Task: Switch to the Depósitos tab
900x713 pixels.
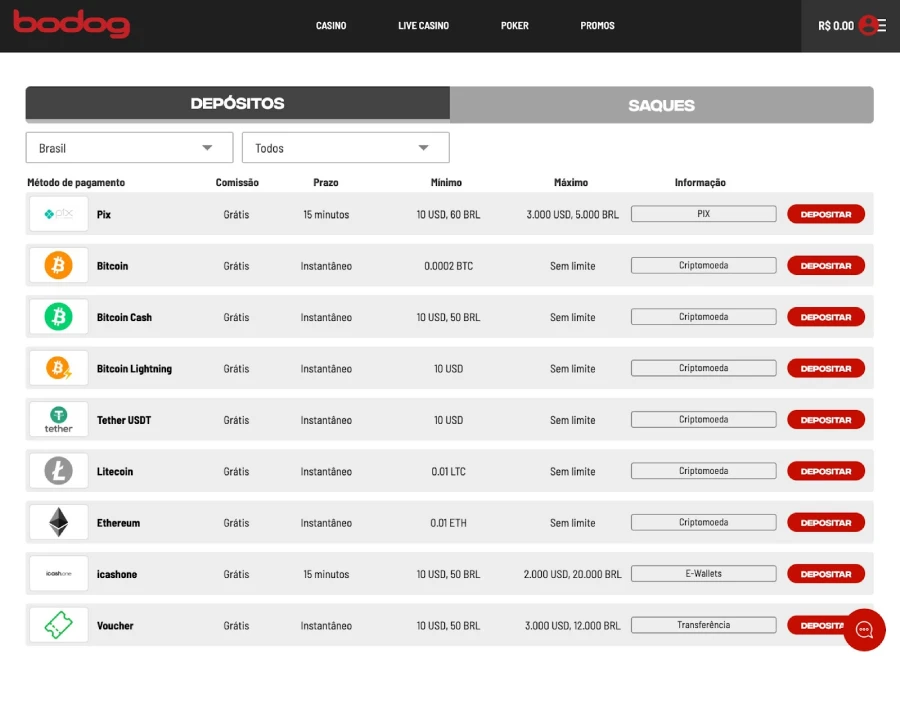Action: coord(238,103)
